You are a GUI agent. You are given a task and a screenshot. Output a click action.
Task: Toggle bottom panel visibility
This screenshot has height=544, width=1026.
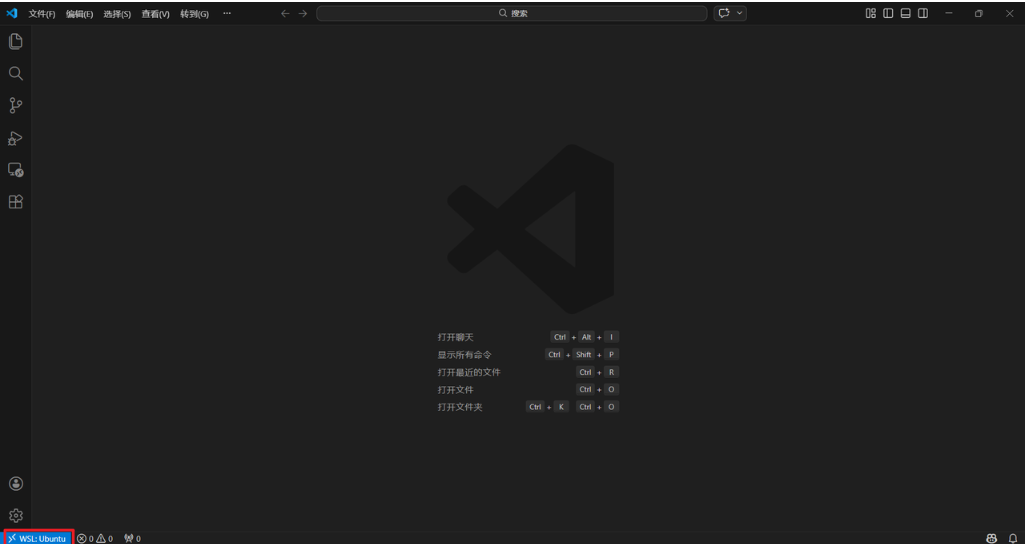[906, 13]
